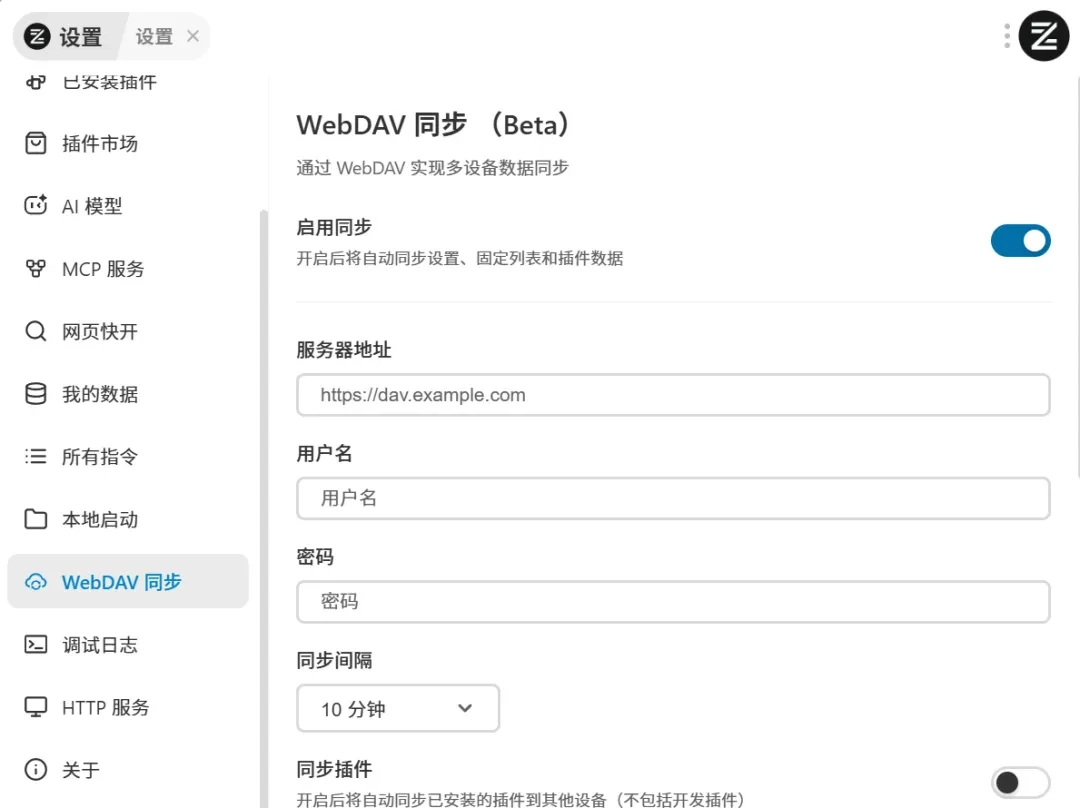Open the 网页快开 settings page
The image size is (1080, 808).
click(128, 331)
